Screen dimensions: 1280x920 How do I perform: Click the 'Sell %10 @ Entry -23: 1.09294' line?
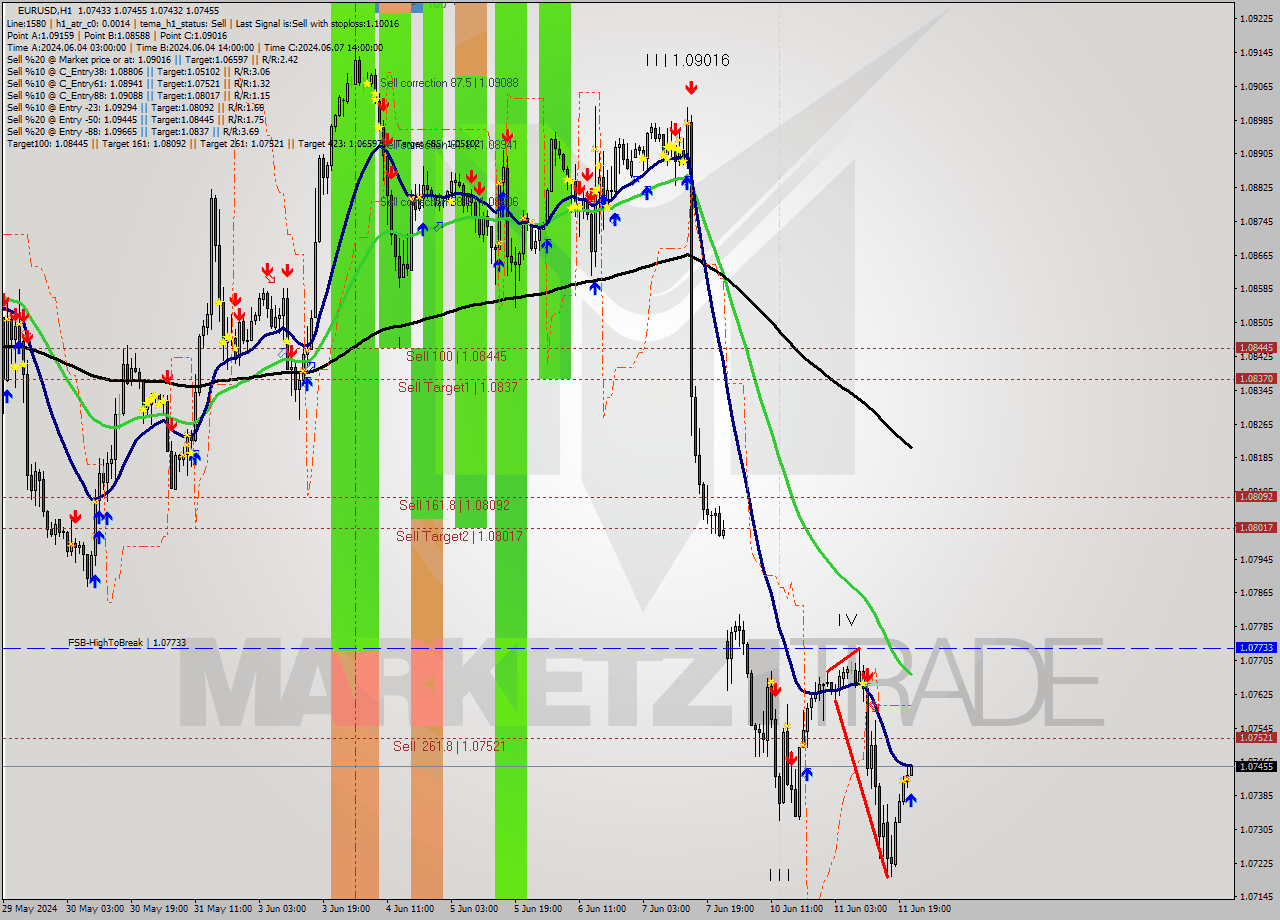(x=135, y=107)
